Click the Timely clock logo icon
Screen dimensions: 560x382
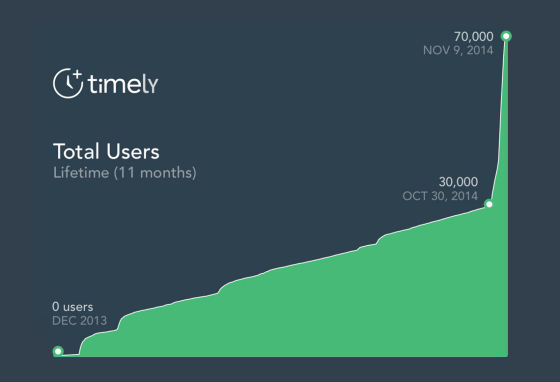pos(68,83)
